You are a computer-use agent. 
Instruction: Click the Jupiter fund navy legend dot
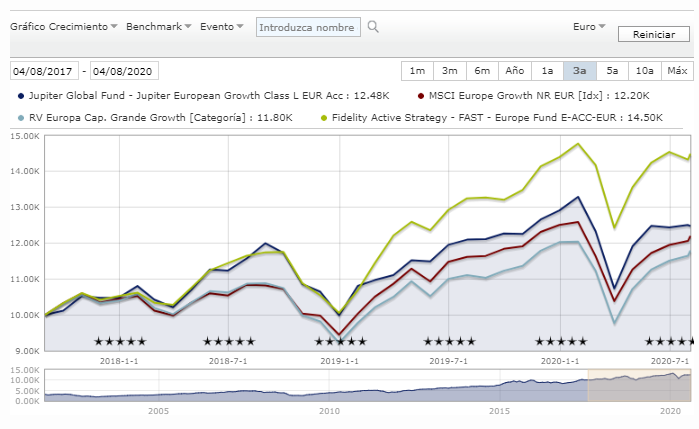[22, 96]
